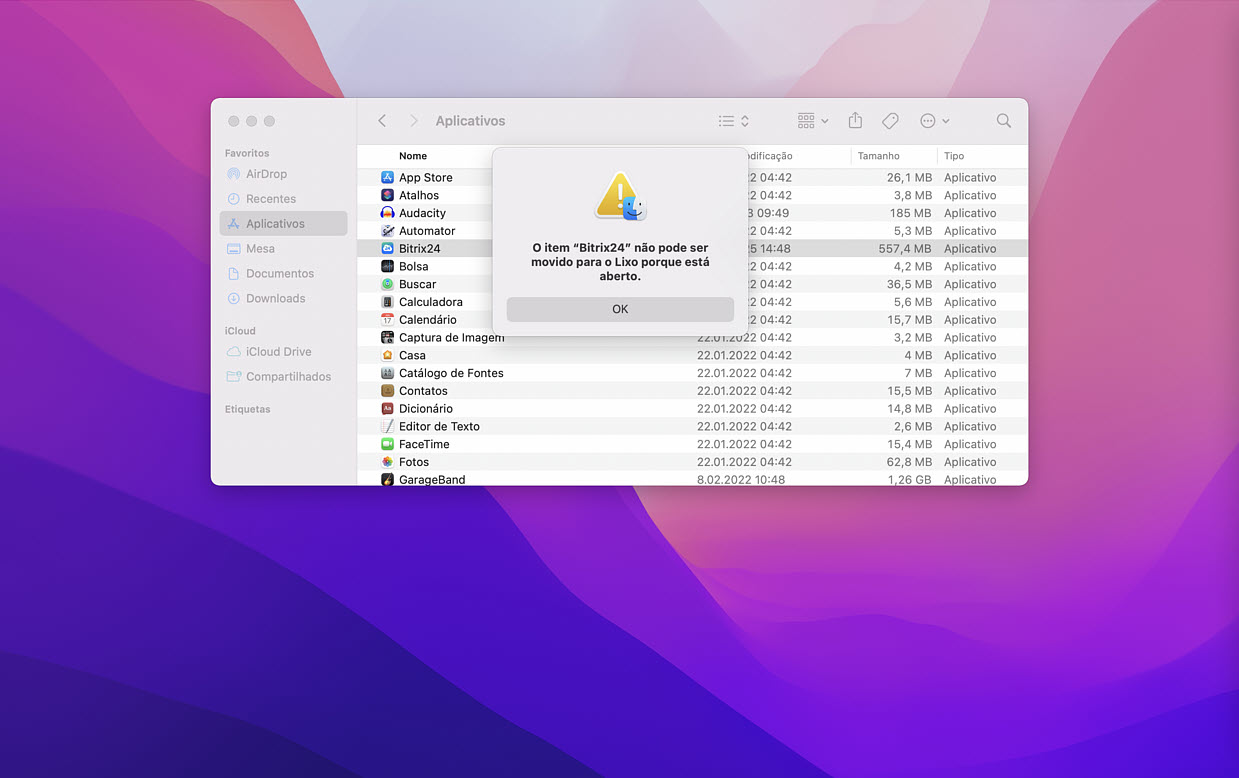
Task: Select AirDrop in the sidebar
Action: click(266, 174)
